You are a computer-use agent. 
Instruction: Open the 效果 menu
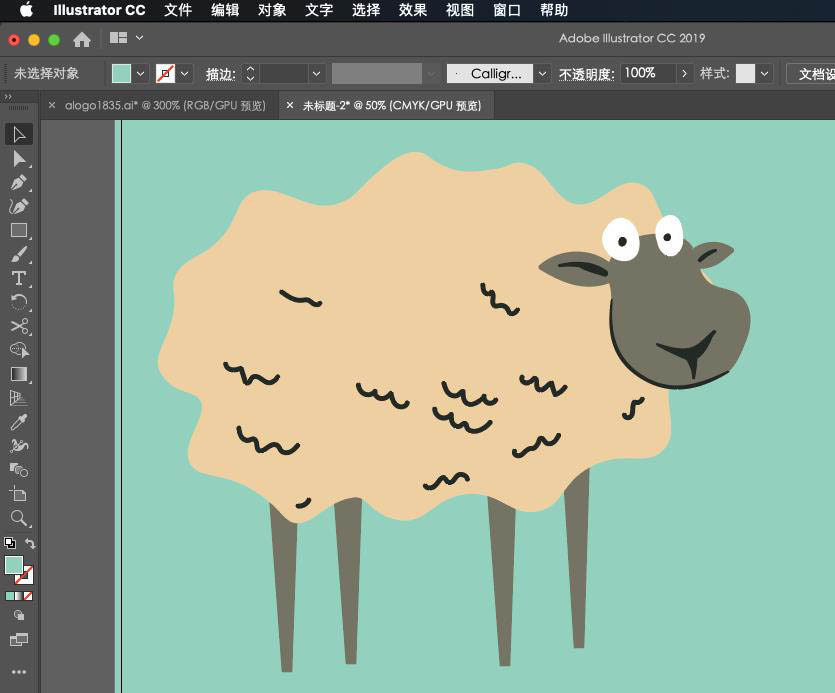(413, 10)
